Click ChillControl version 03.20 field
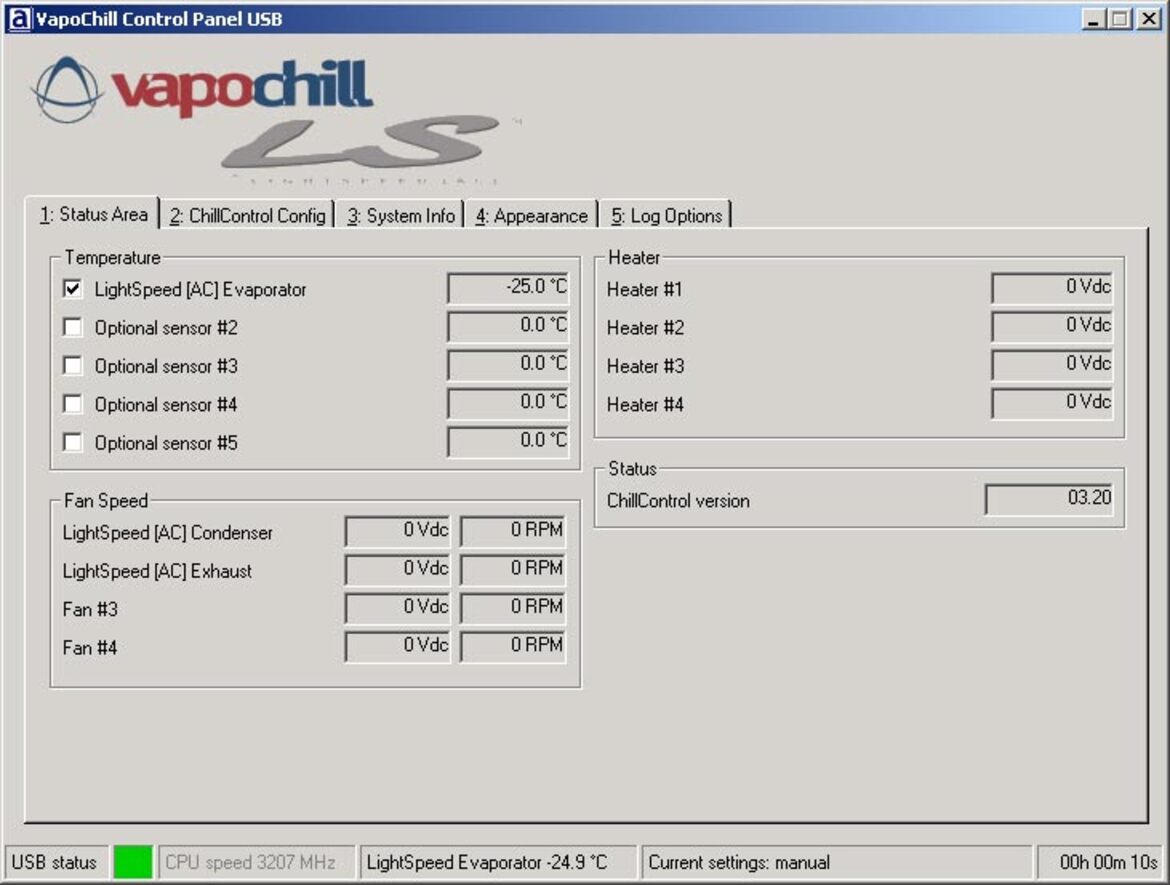This screenshot has width=1170, height=885. [1049, 499]
